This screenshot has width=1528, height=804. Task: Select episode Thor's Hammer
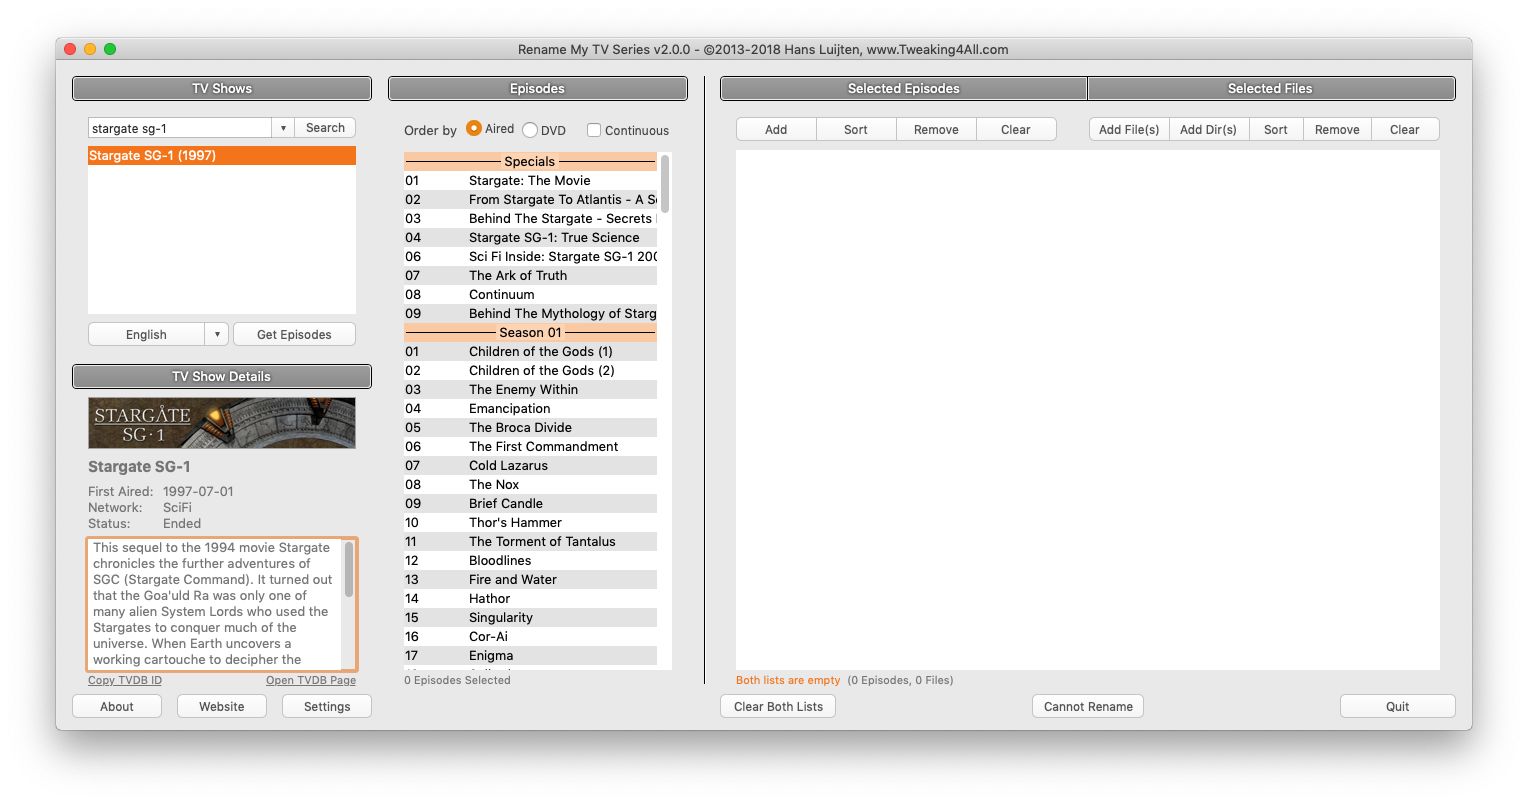pyautogui.click(x=530, y=523)
